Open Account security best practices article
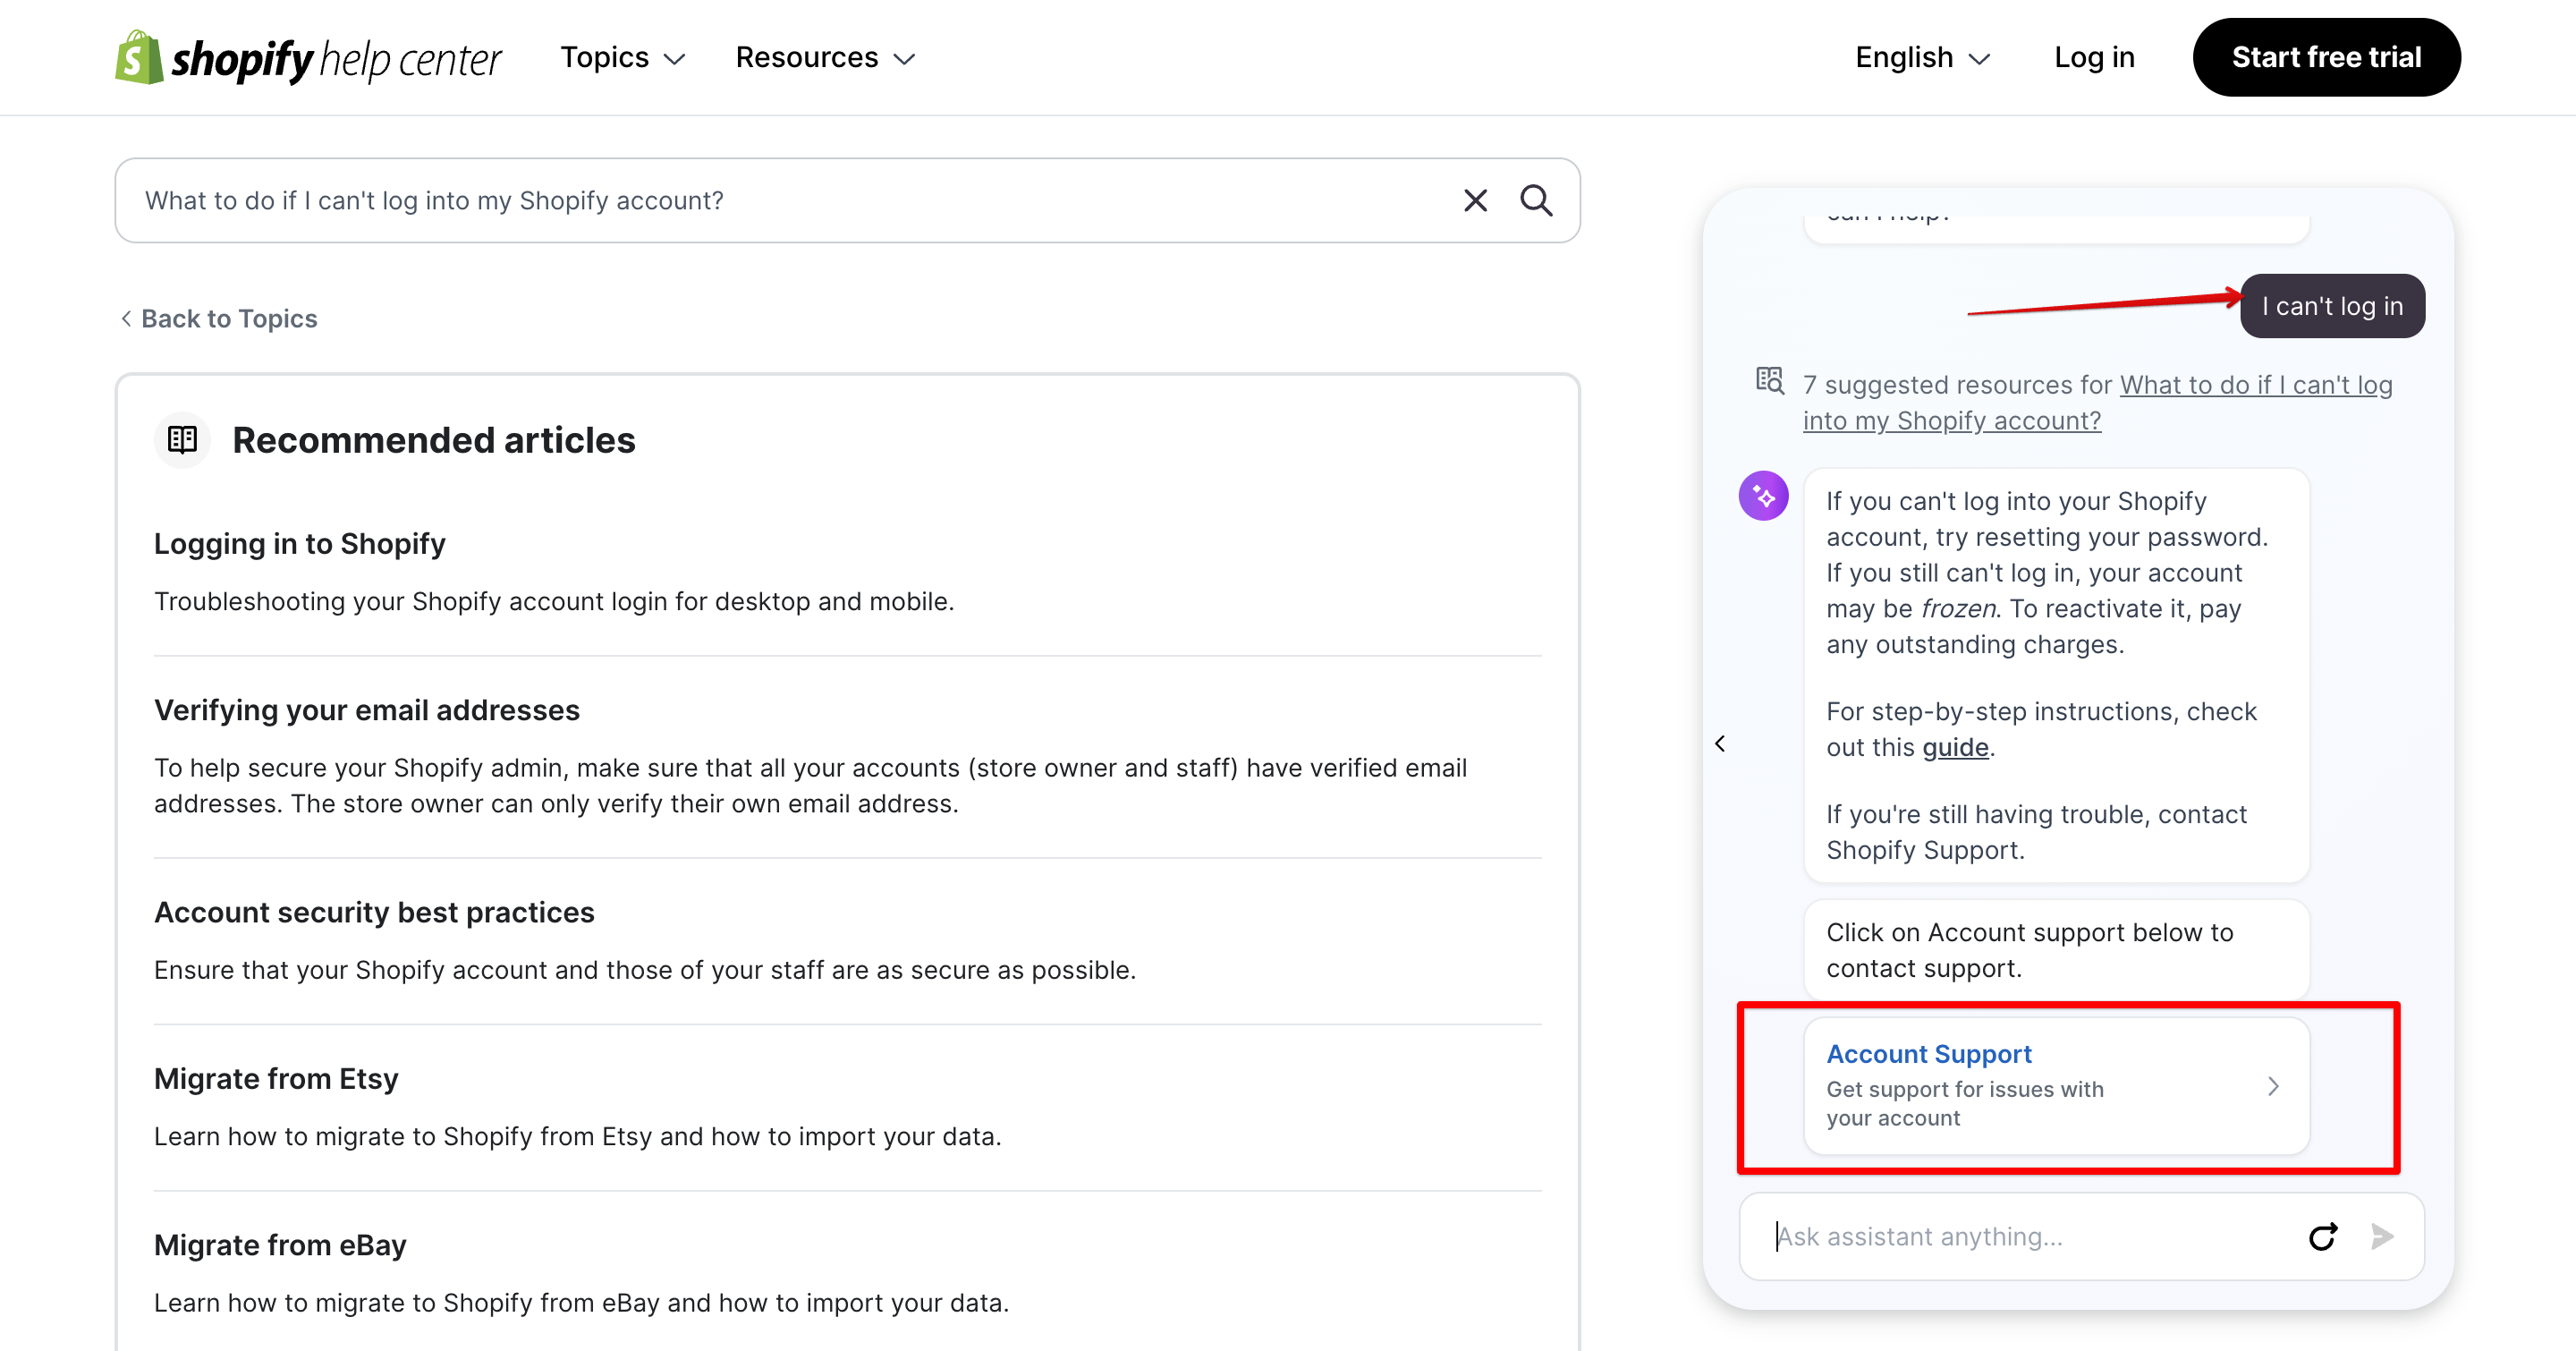The height and width of the screenshot is (1351, 2576). 374,913
